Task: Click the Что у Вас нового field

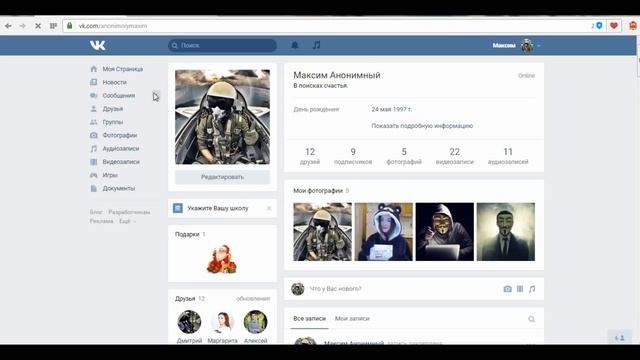Action: [x=402, y=289]
